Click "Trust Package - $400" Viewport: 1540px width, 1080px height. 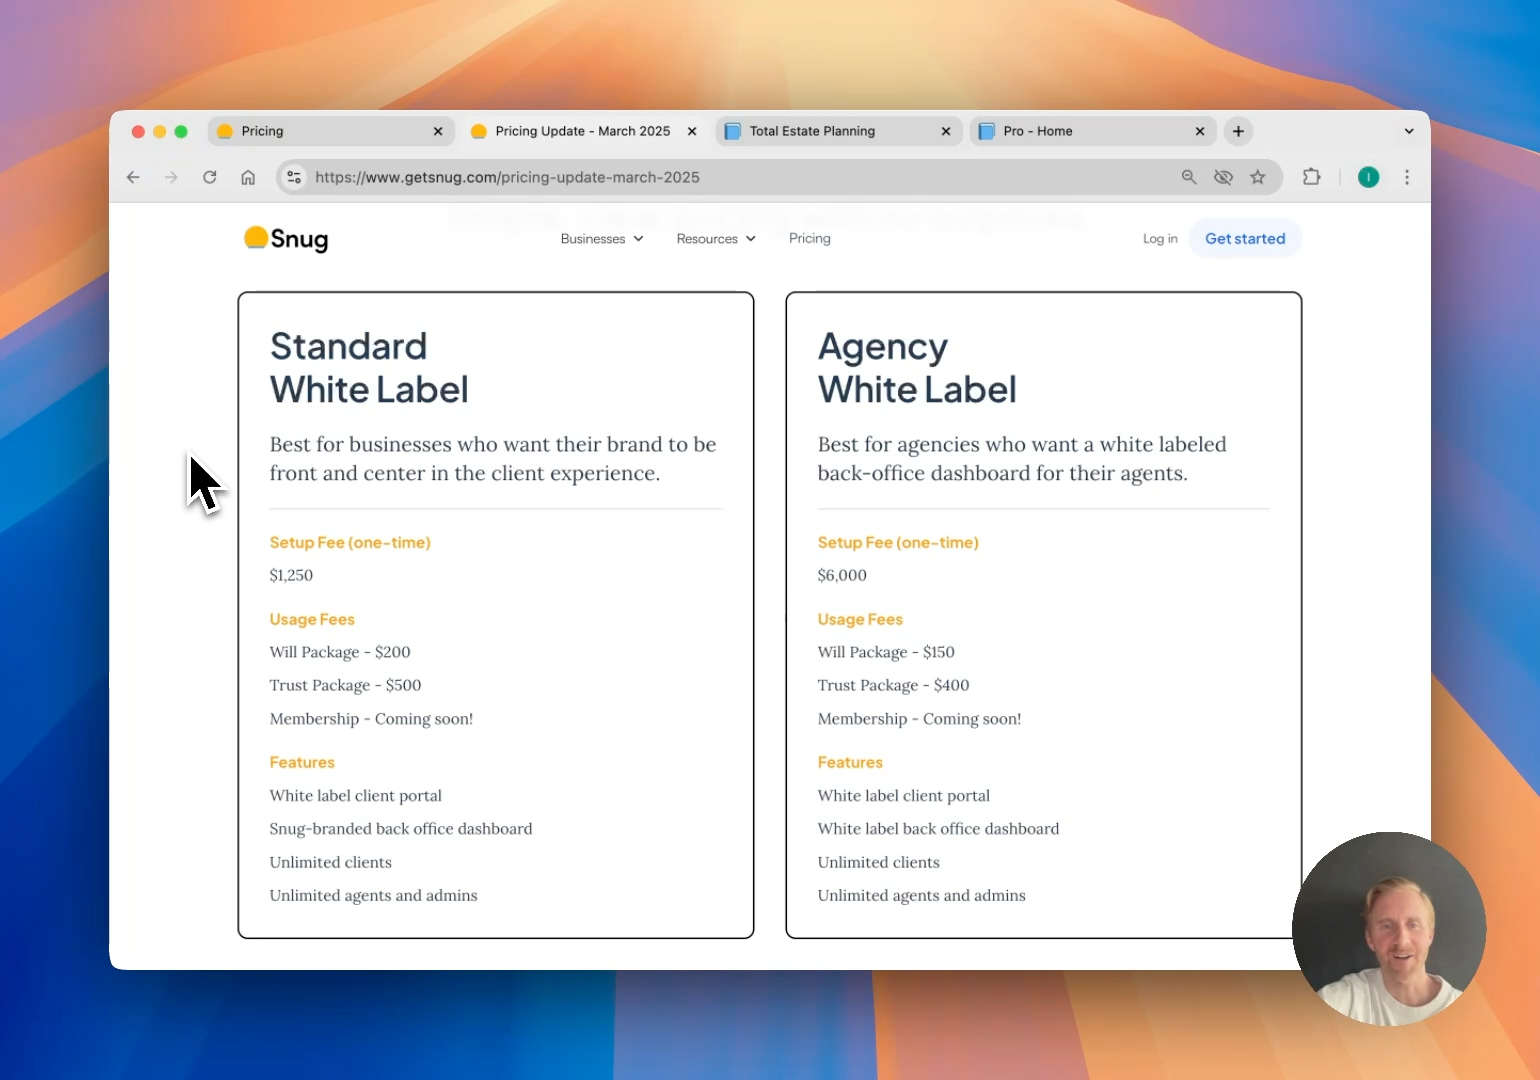(x=893, y=685)
